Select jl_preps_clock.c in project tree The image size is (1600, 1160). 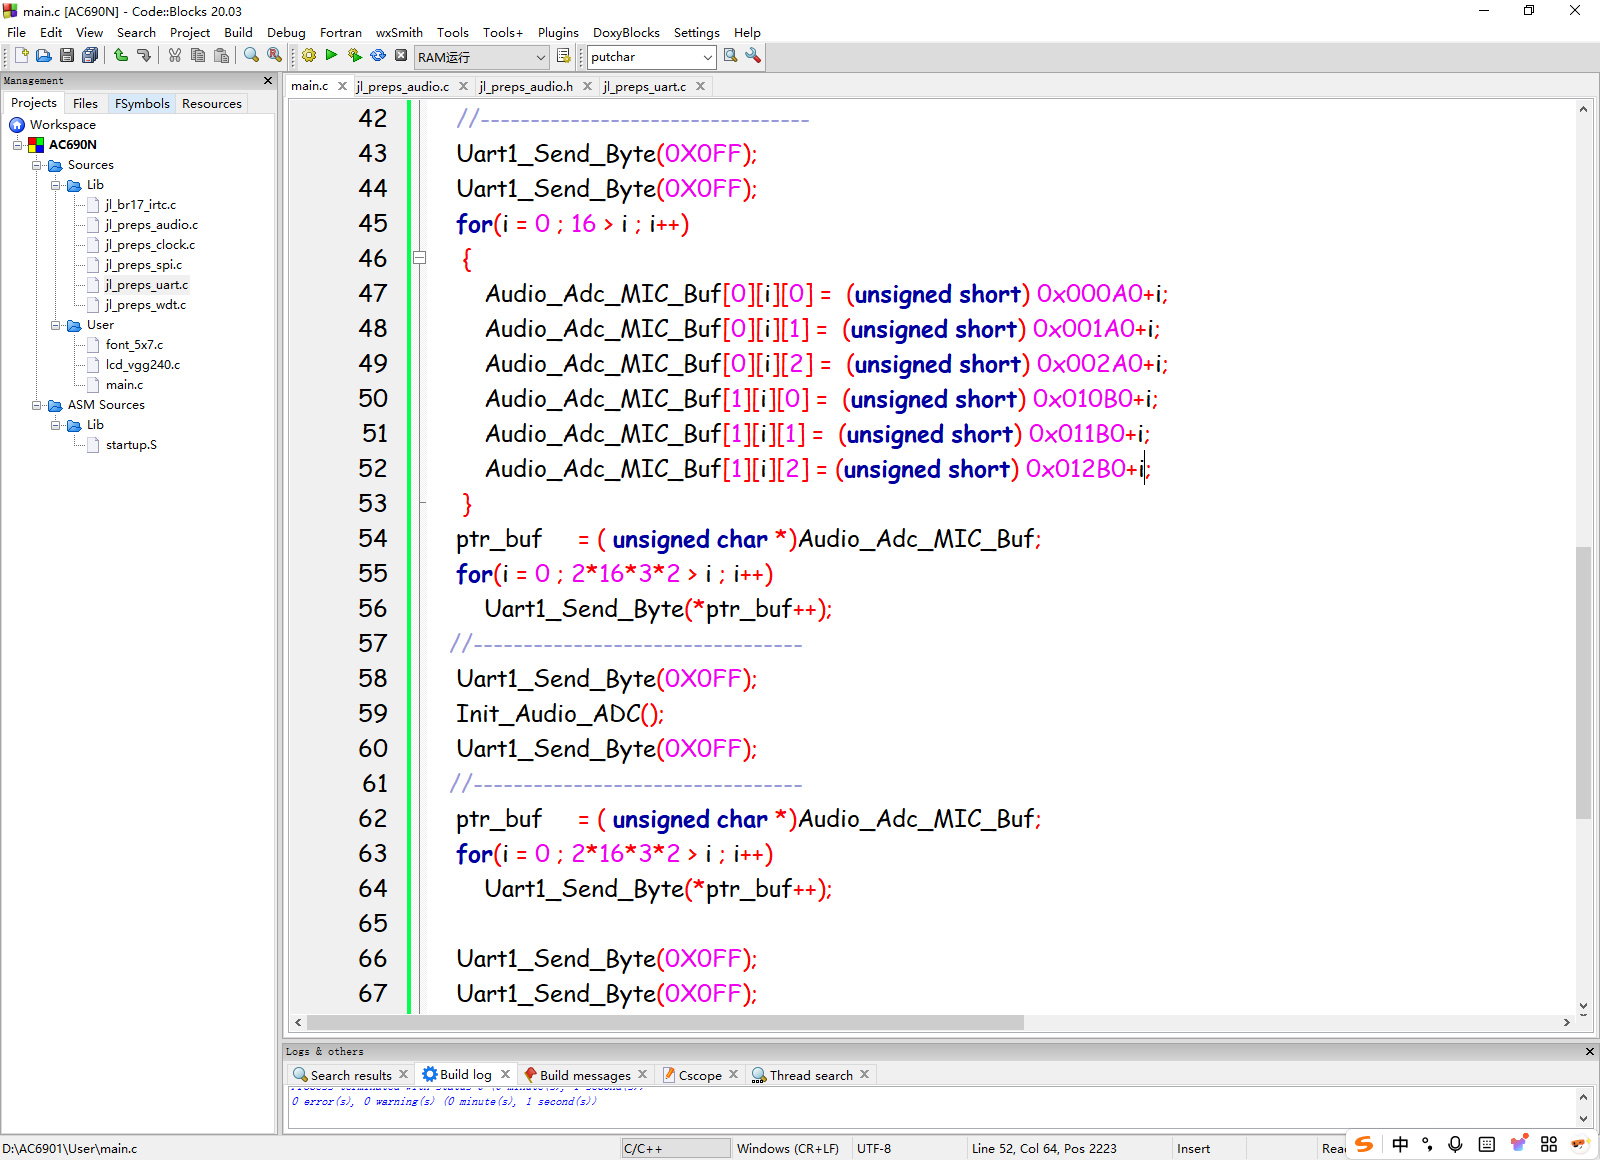(x=150, y=245)
